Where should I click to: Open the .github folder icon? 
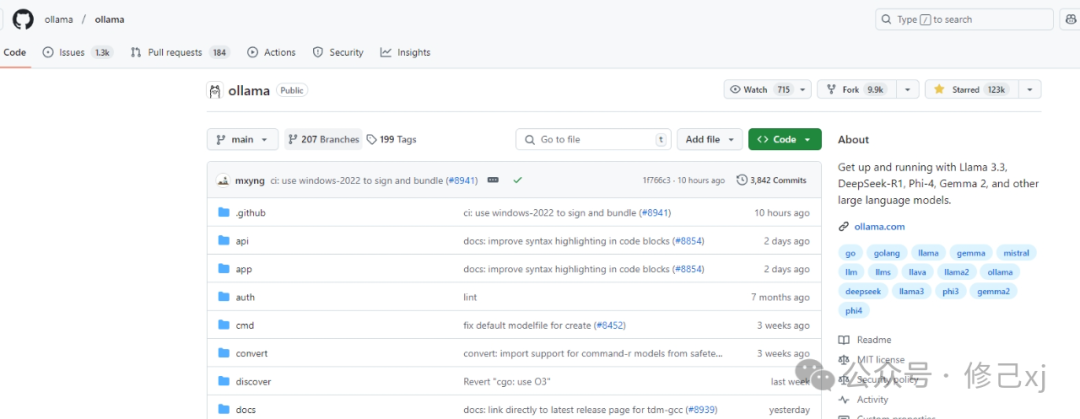pos(223,212)
